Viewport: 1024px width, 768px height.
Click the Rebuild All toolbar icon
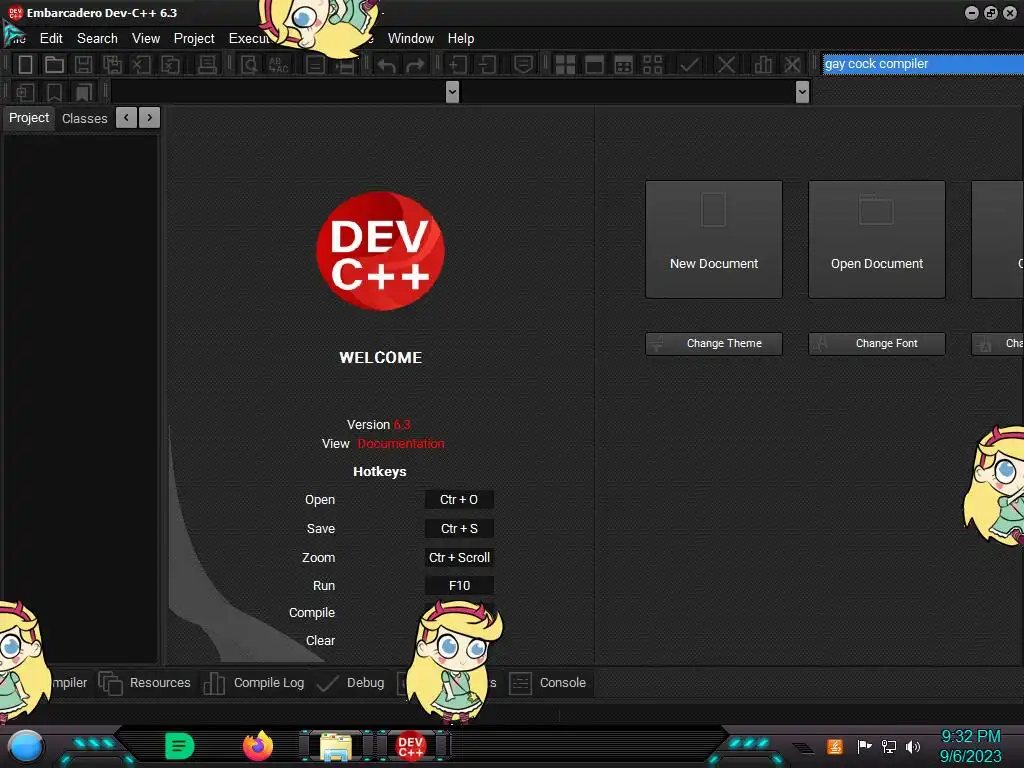tap(652, 64)
